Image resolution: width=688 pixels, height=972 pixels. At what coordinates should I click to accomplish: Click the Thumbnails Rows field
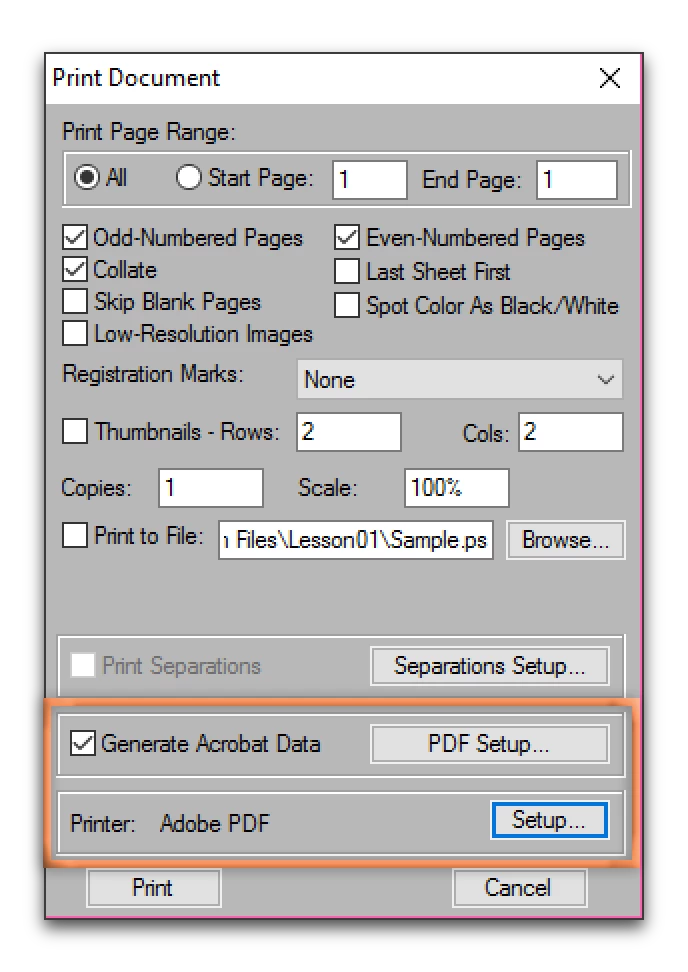pyautogui.click(x=349, y=432)
